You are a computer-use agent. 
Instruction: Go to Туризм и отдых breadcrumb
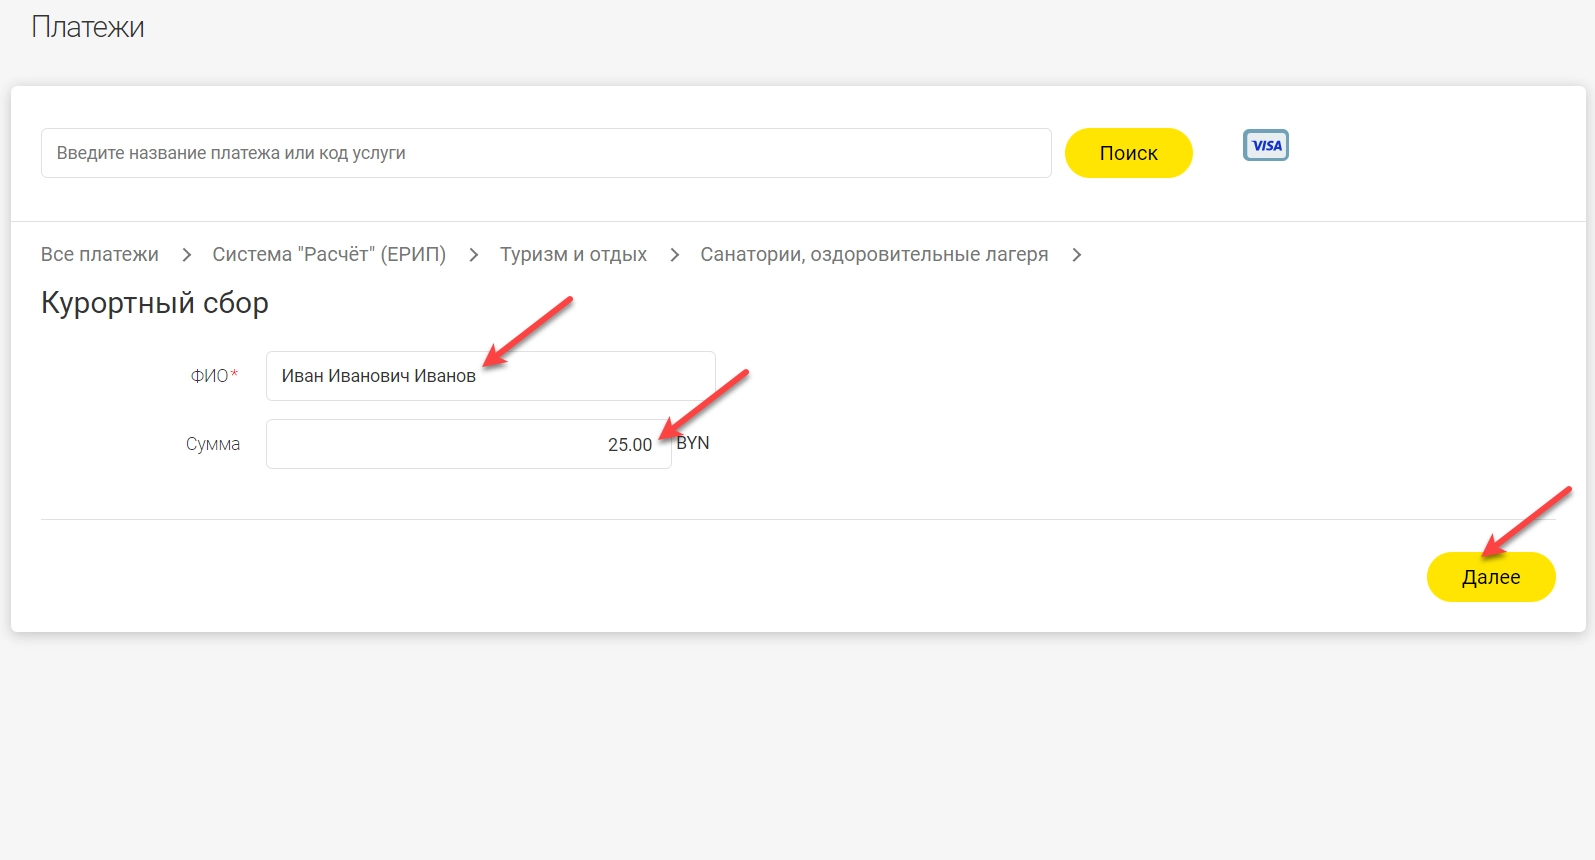(x=573, y=254)
